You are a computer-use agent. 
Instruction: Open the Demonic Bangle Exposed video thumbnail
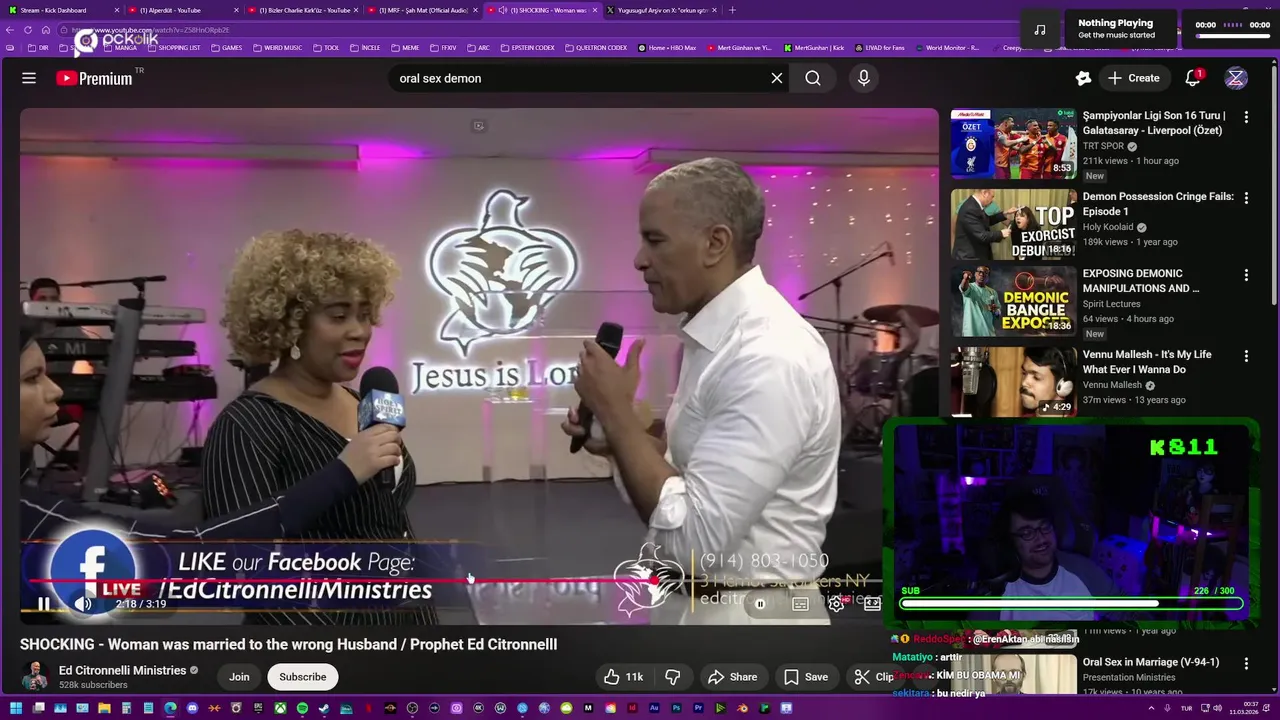point(1013,301)
